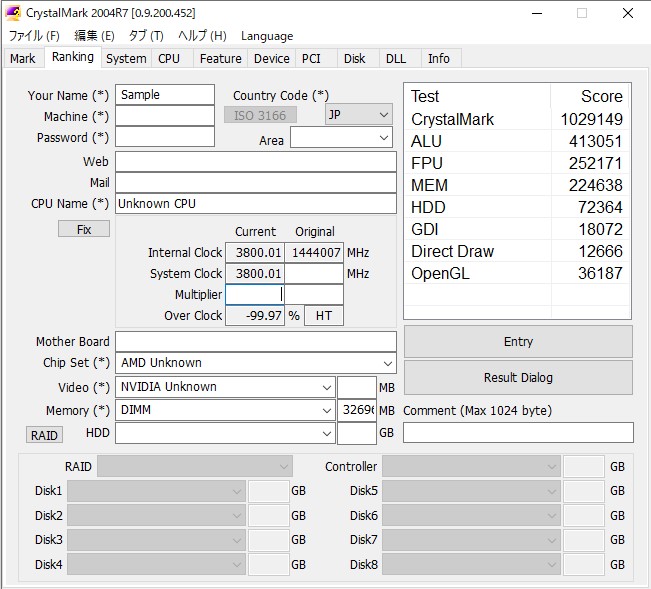This screenshot has height=589, width=651.
Task: Click the Entry button
Action: 518,342
